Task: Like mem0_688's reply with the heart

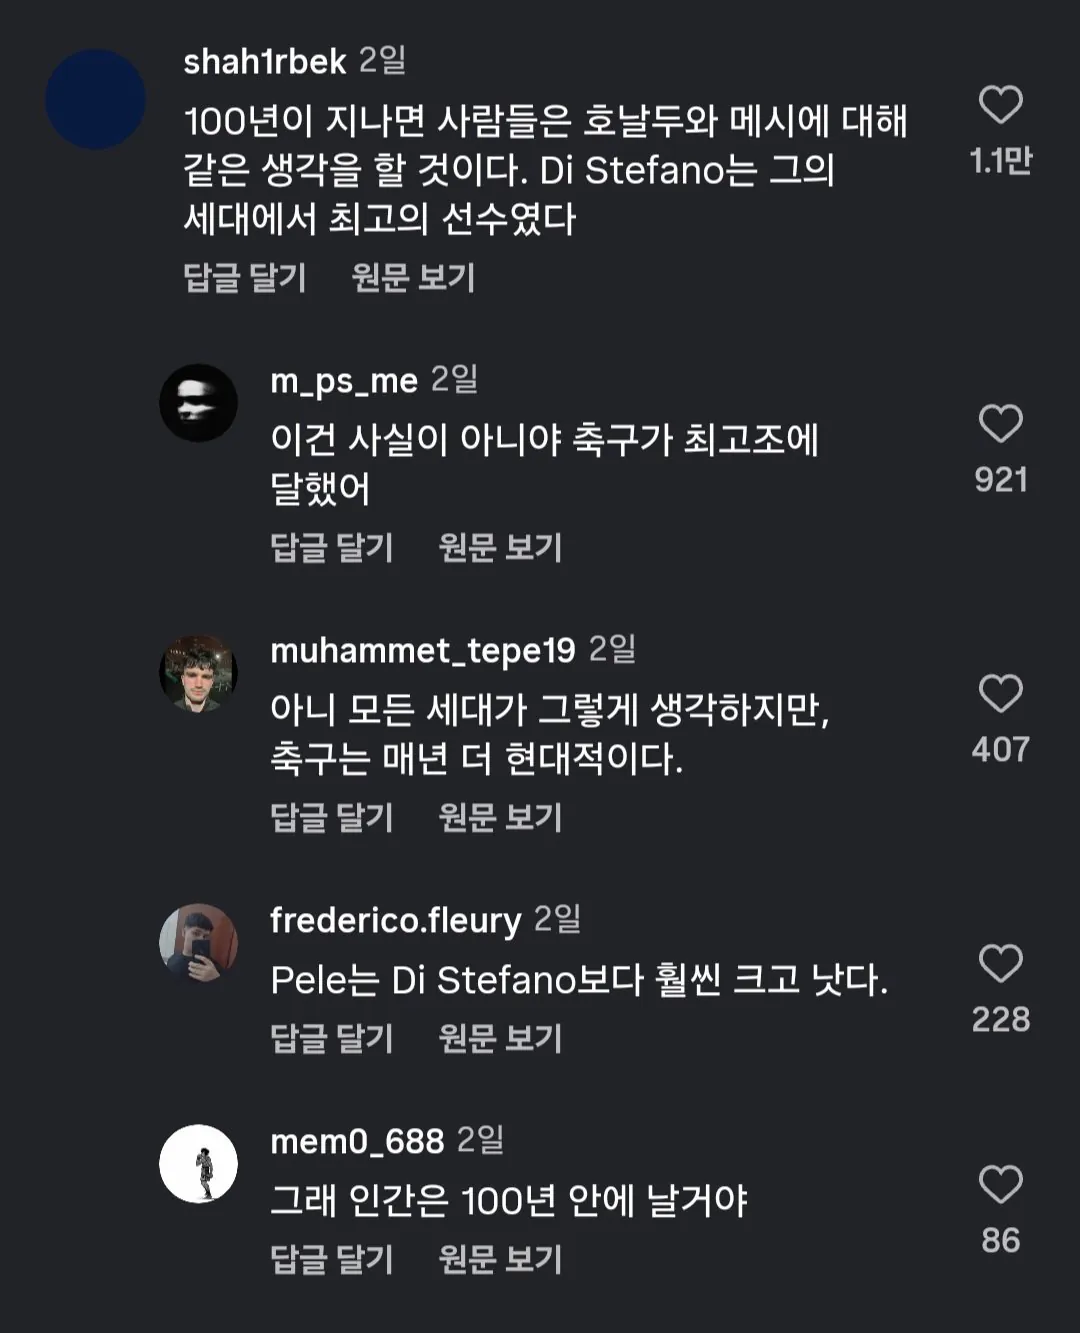Action: (x=1000, y=1185)
